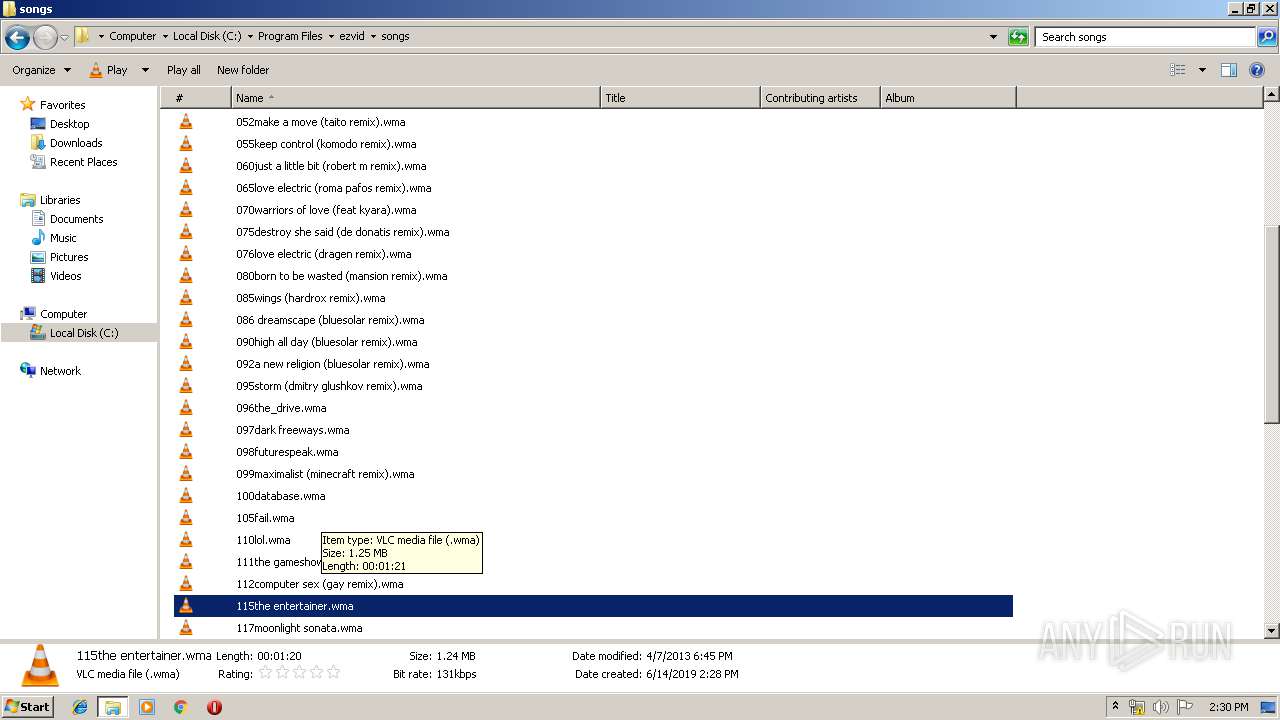This screenshot has height=720, width=1280.
Task: Select 070warriors of love (feat kyara).wma
Action: pos(326,210)
